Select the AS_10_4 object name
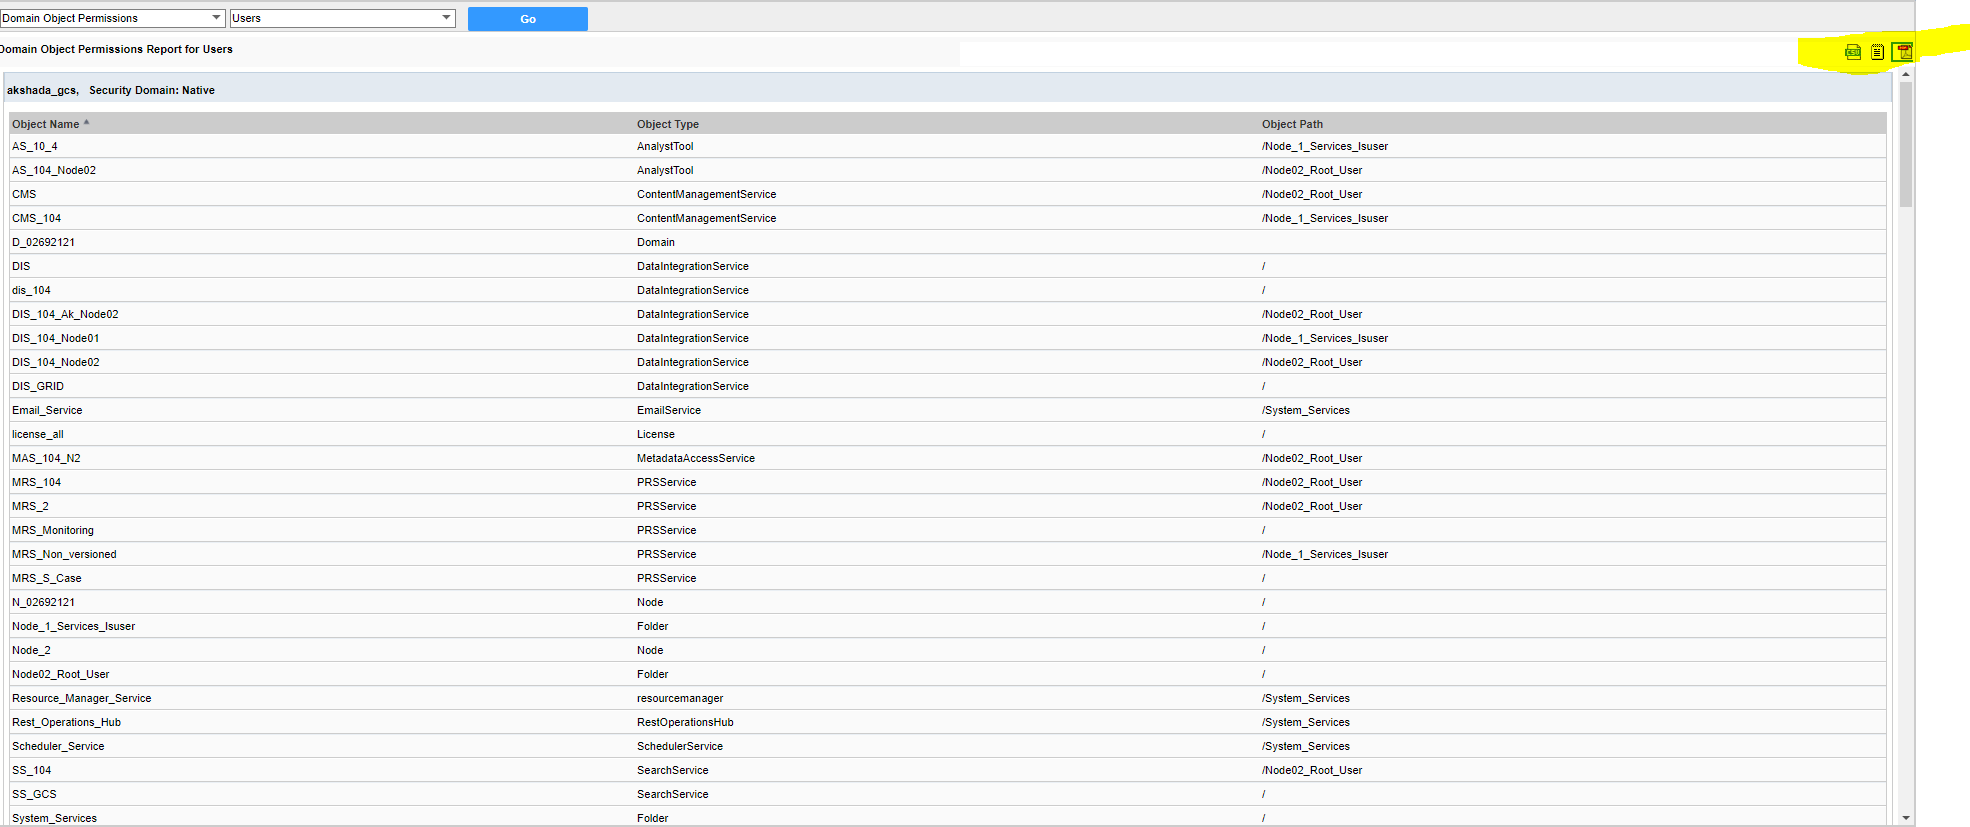Screen dimensions: 1970x827 pos(35,146)
